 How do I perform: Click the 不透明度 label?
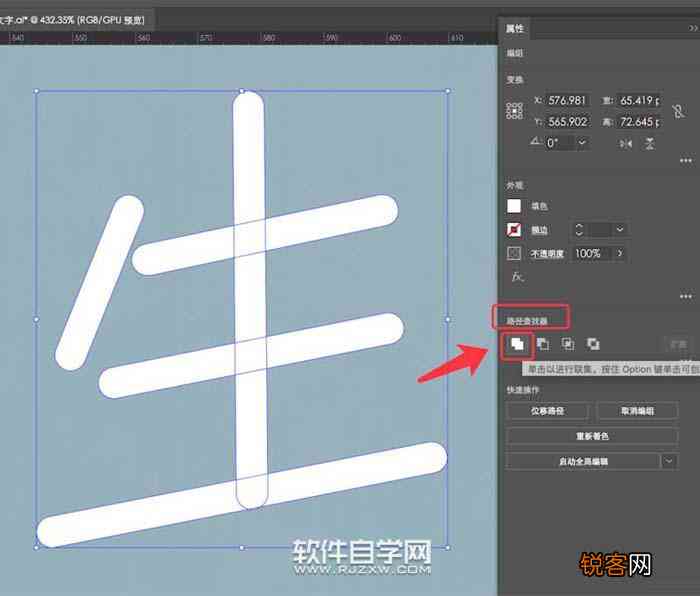tap(547, 254)
